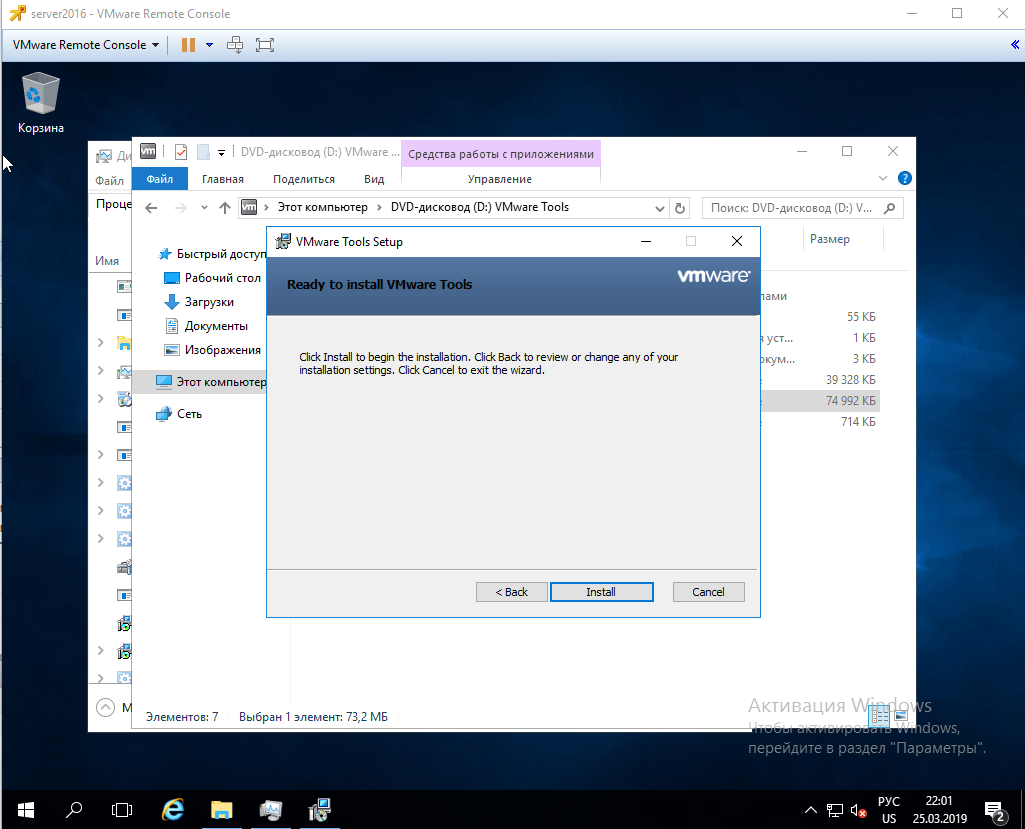Open the Файл tab in Explorer
The width and height of the screenshot is (1025, 829).
pyautogui.click(x=160, y=179)
